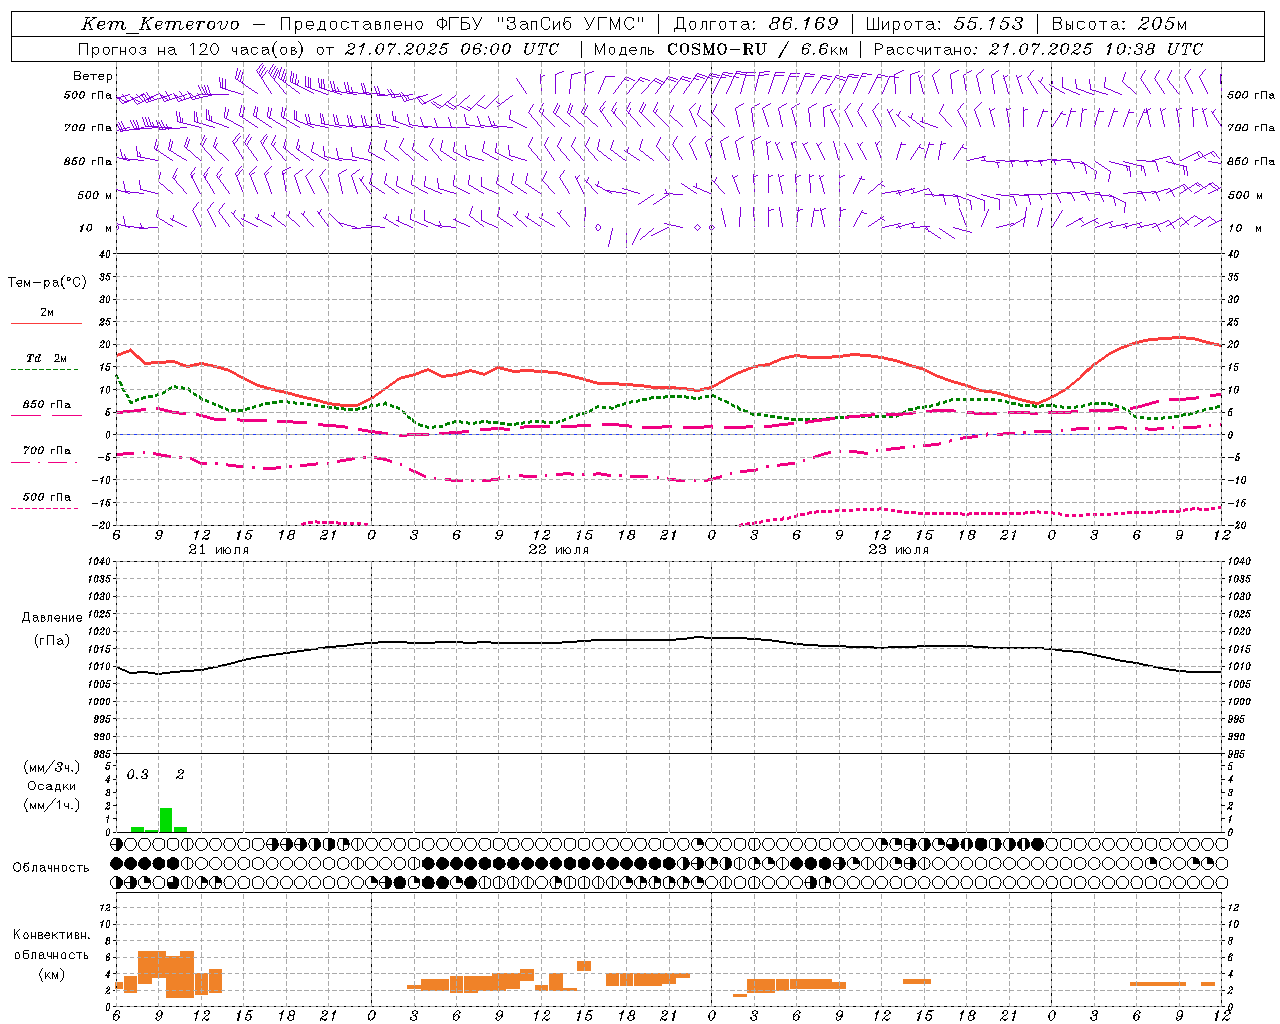This screenshot has width=1280, height=1024.
Task: Click the 22 июля date label
Action: click(559, 550)
